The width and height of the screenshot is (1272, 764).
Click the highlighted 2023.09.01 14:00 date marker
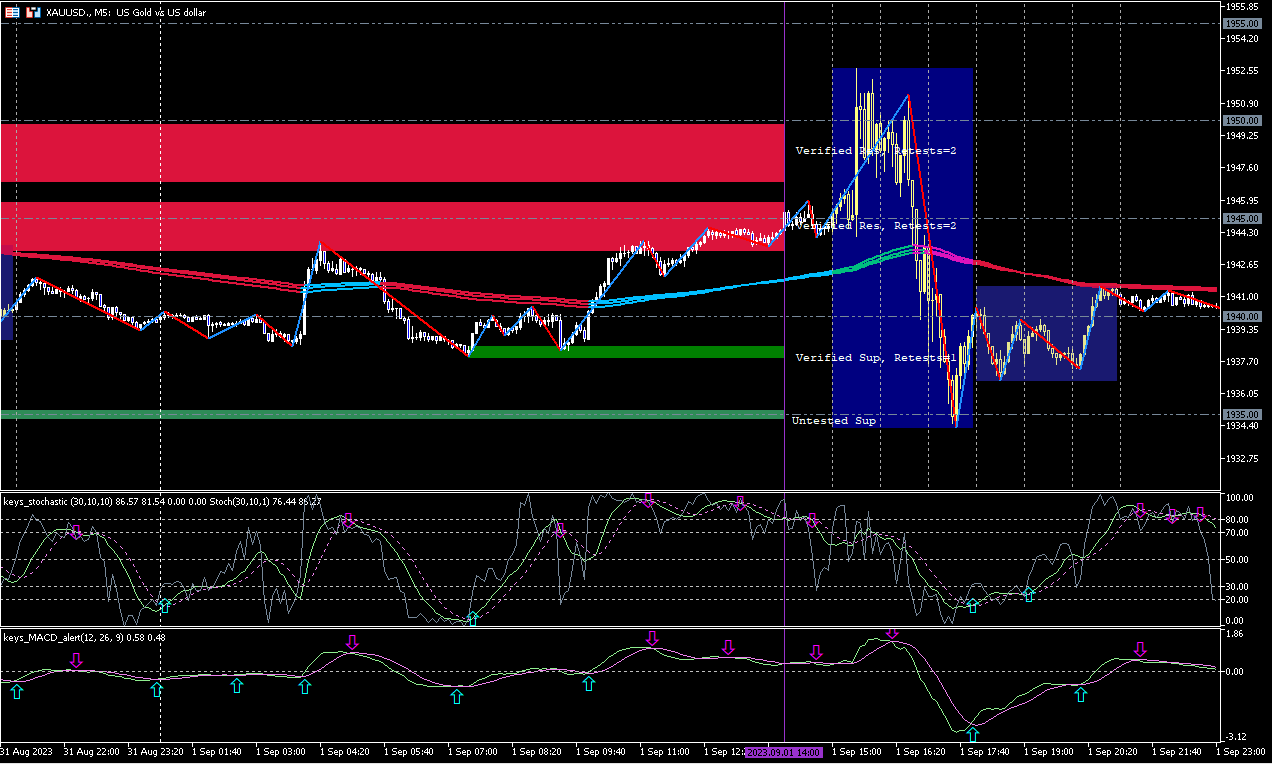click(784, 751)
